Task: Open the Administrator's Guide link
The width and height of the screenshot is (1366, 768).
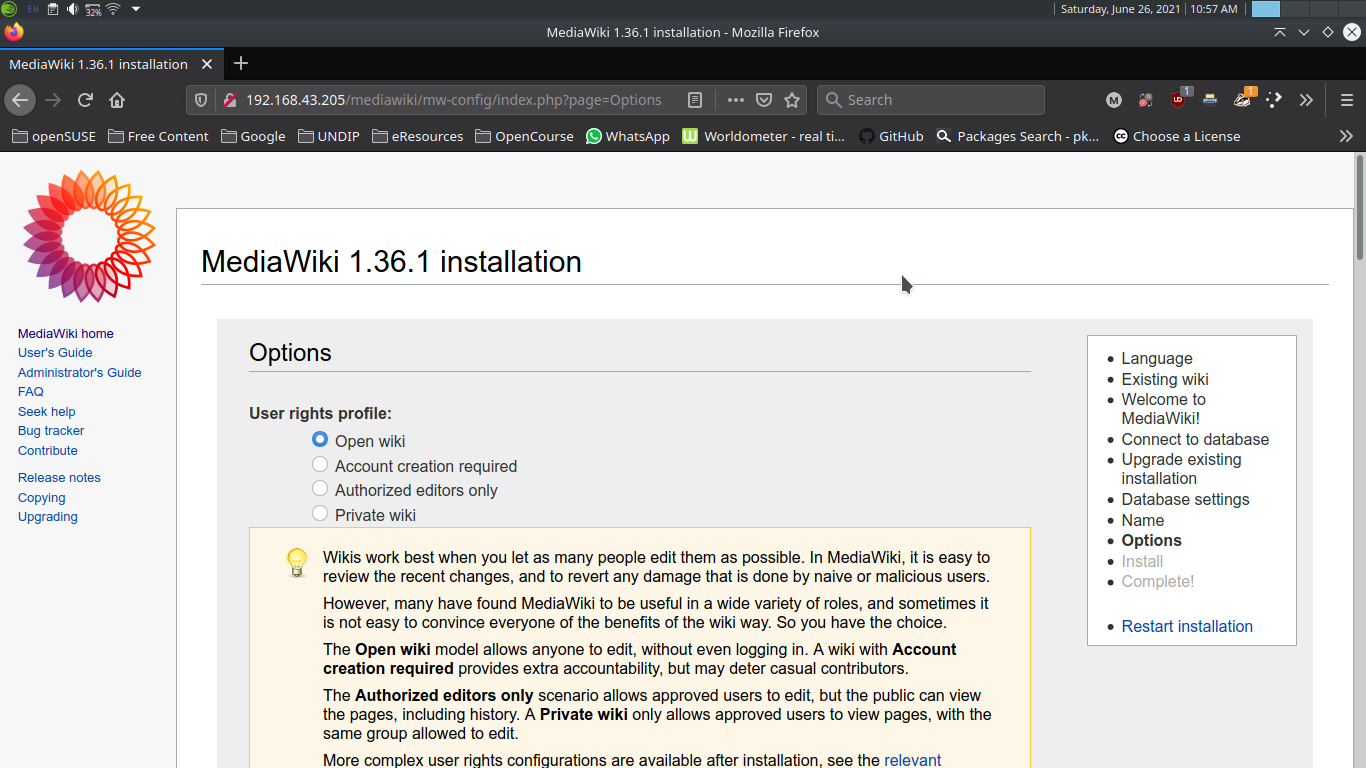Action: (80, 373)
